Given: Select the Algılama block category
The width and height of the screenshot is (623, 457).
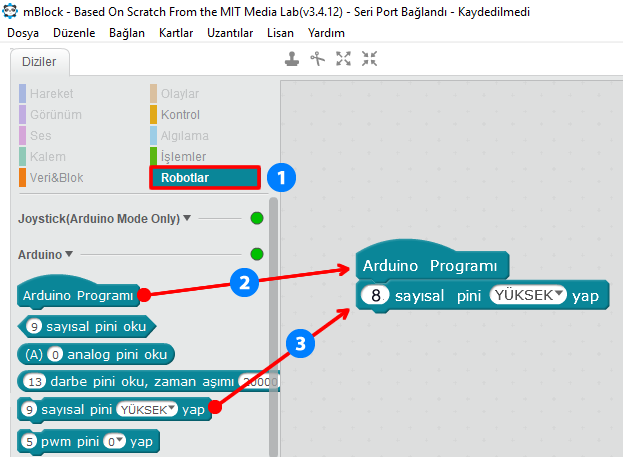Looking at the screenshot, I should coord(185,136).
